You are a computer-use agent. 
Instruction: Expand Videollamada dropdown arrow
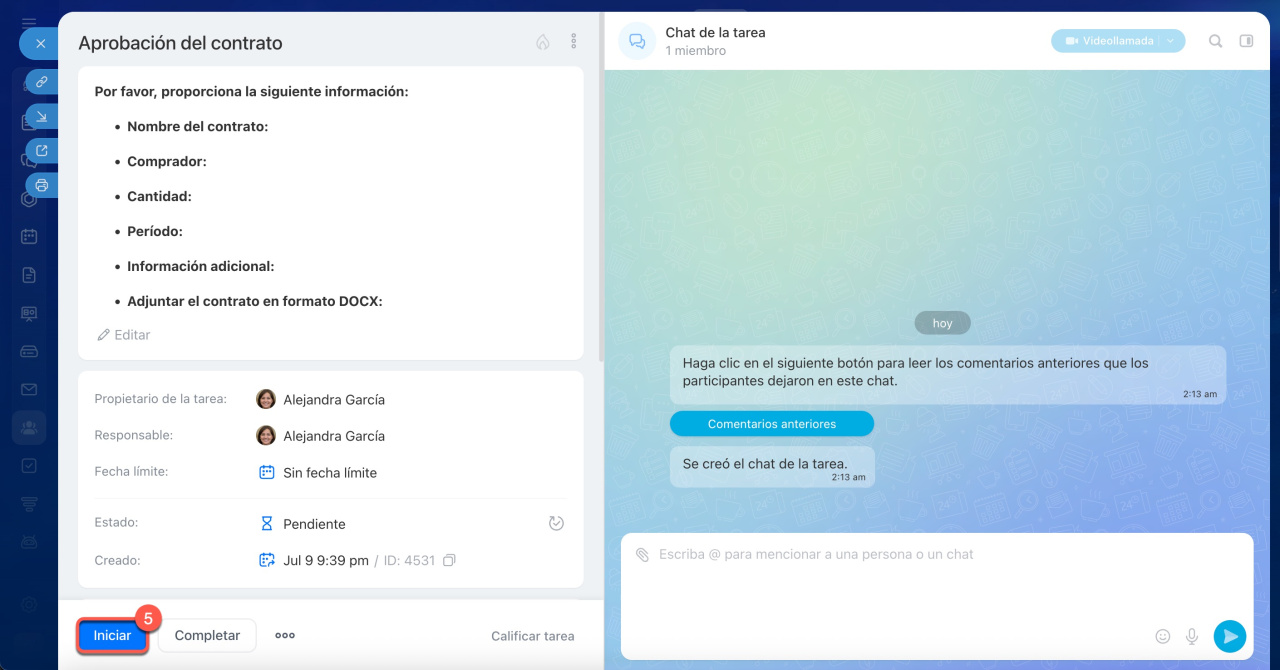click(x=1171, y=41)
